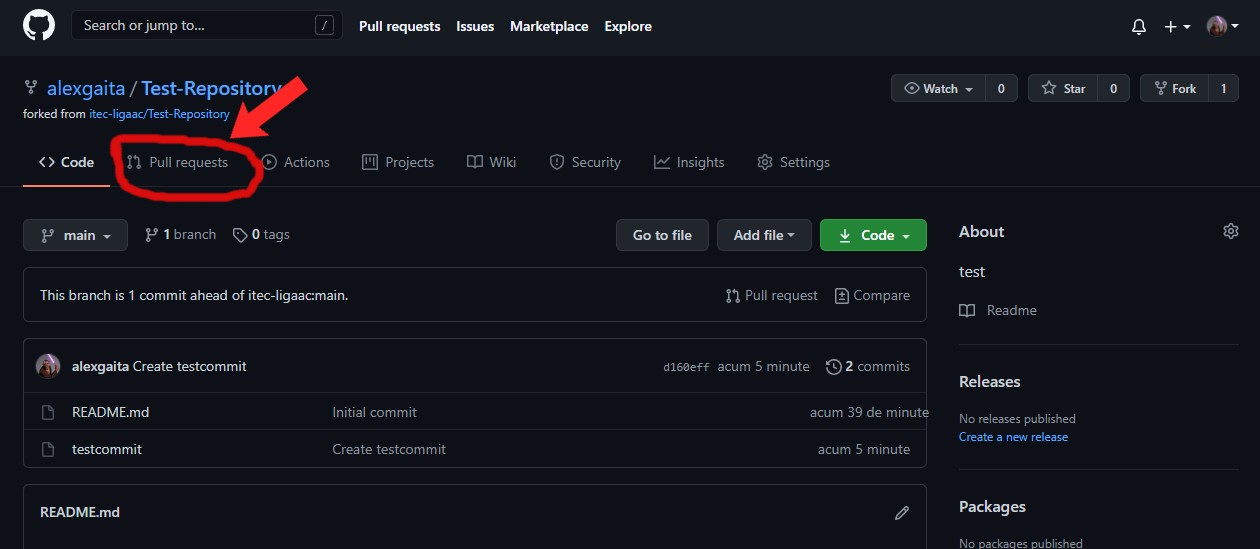Open the Initial commit message link
Image resolution: width=1260 pixels, height=549 pixels.
coord(375,412)
